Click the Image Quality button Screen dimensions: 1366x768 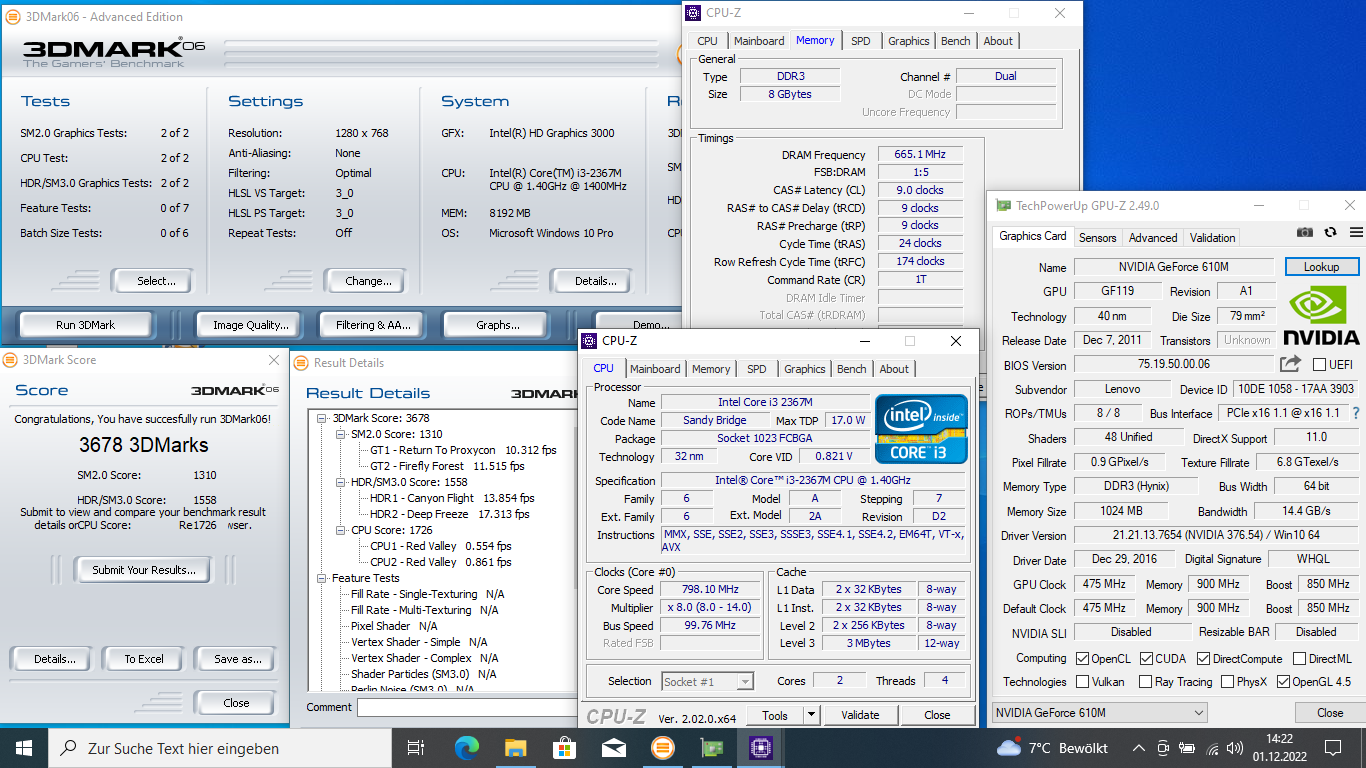tap(251, 325)
